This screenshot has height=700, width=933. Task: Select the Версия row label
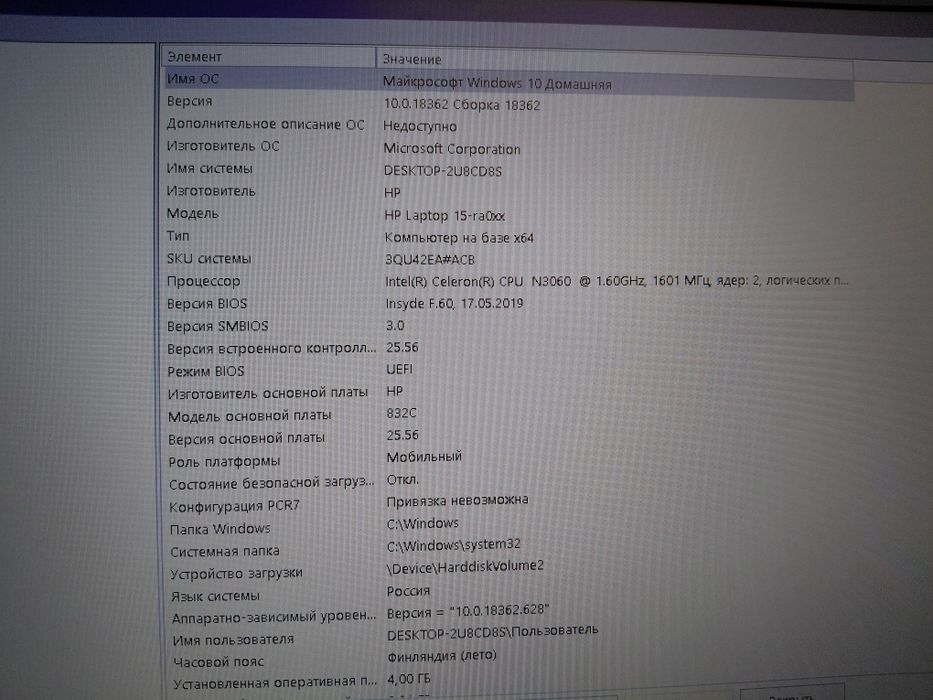coord(189,101)
